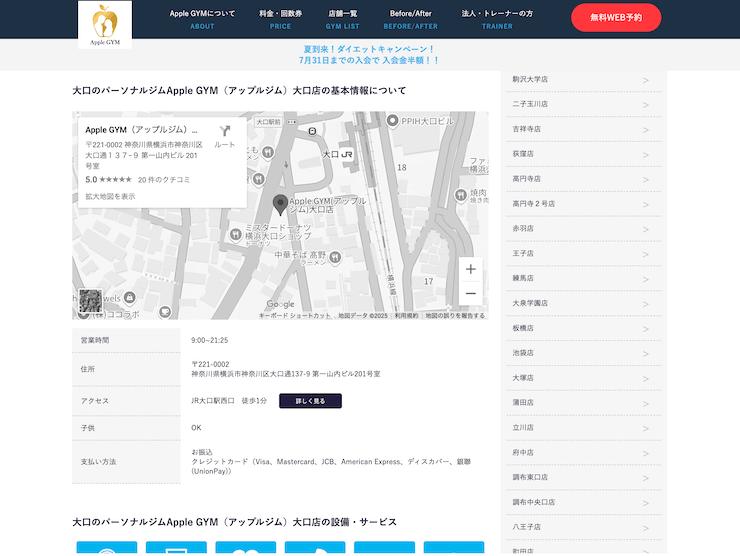The height and width of the screenshot is (556, 740).
Task: Expand the 大泉学園店 chevron arrow
Action: [646, 304]
